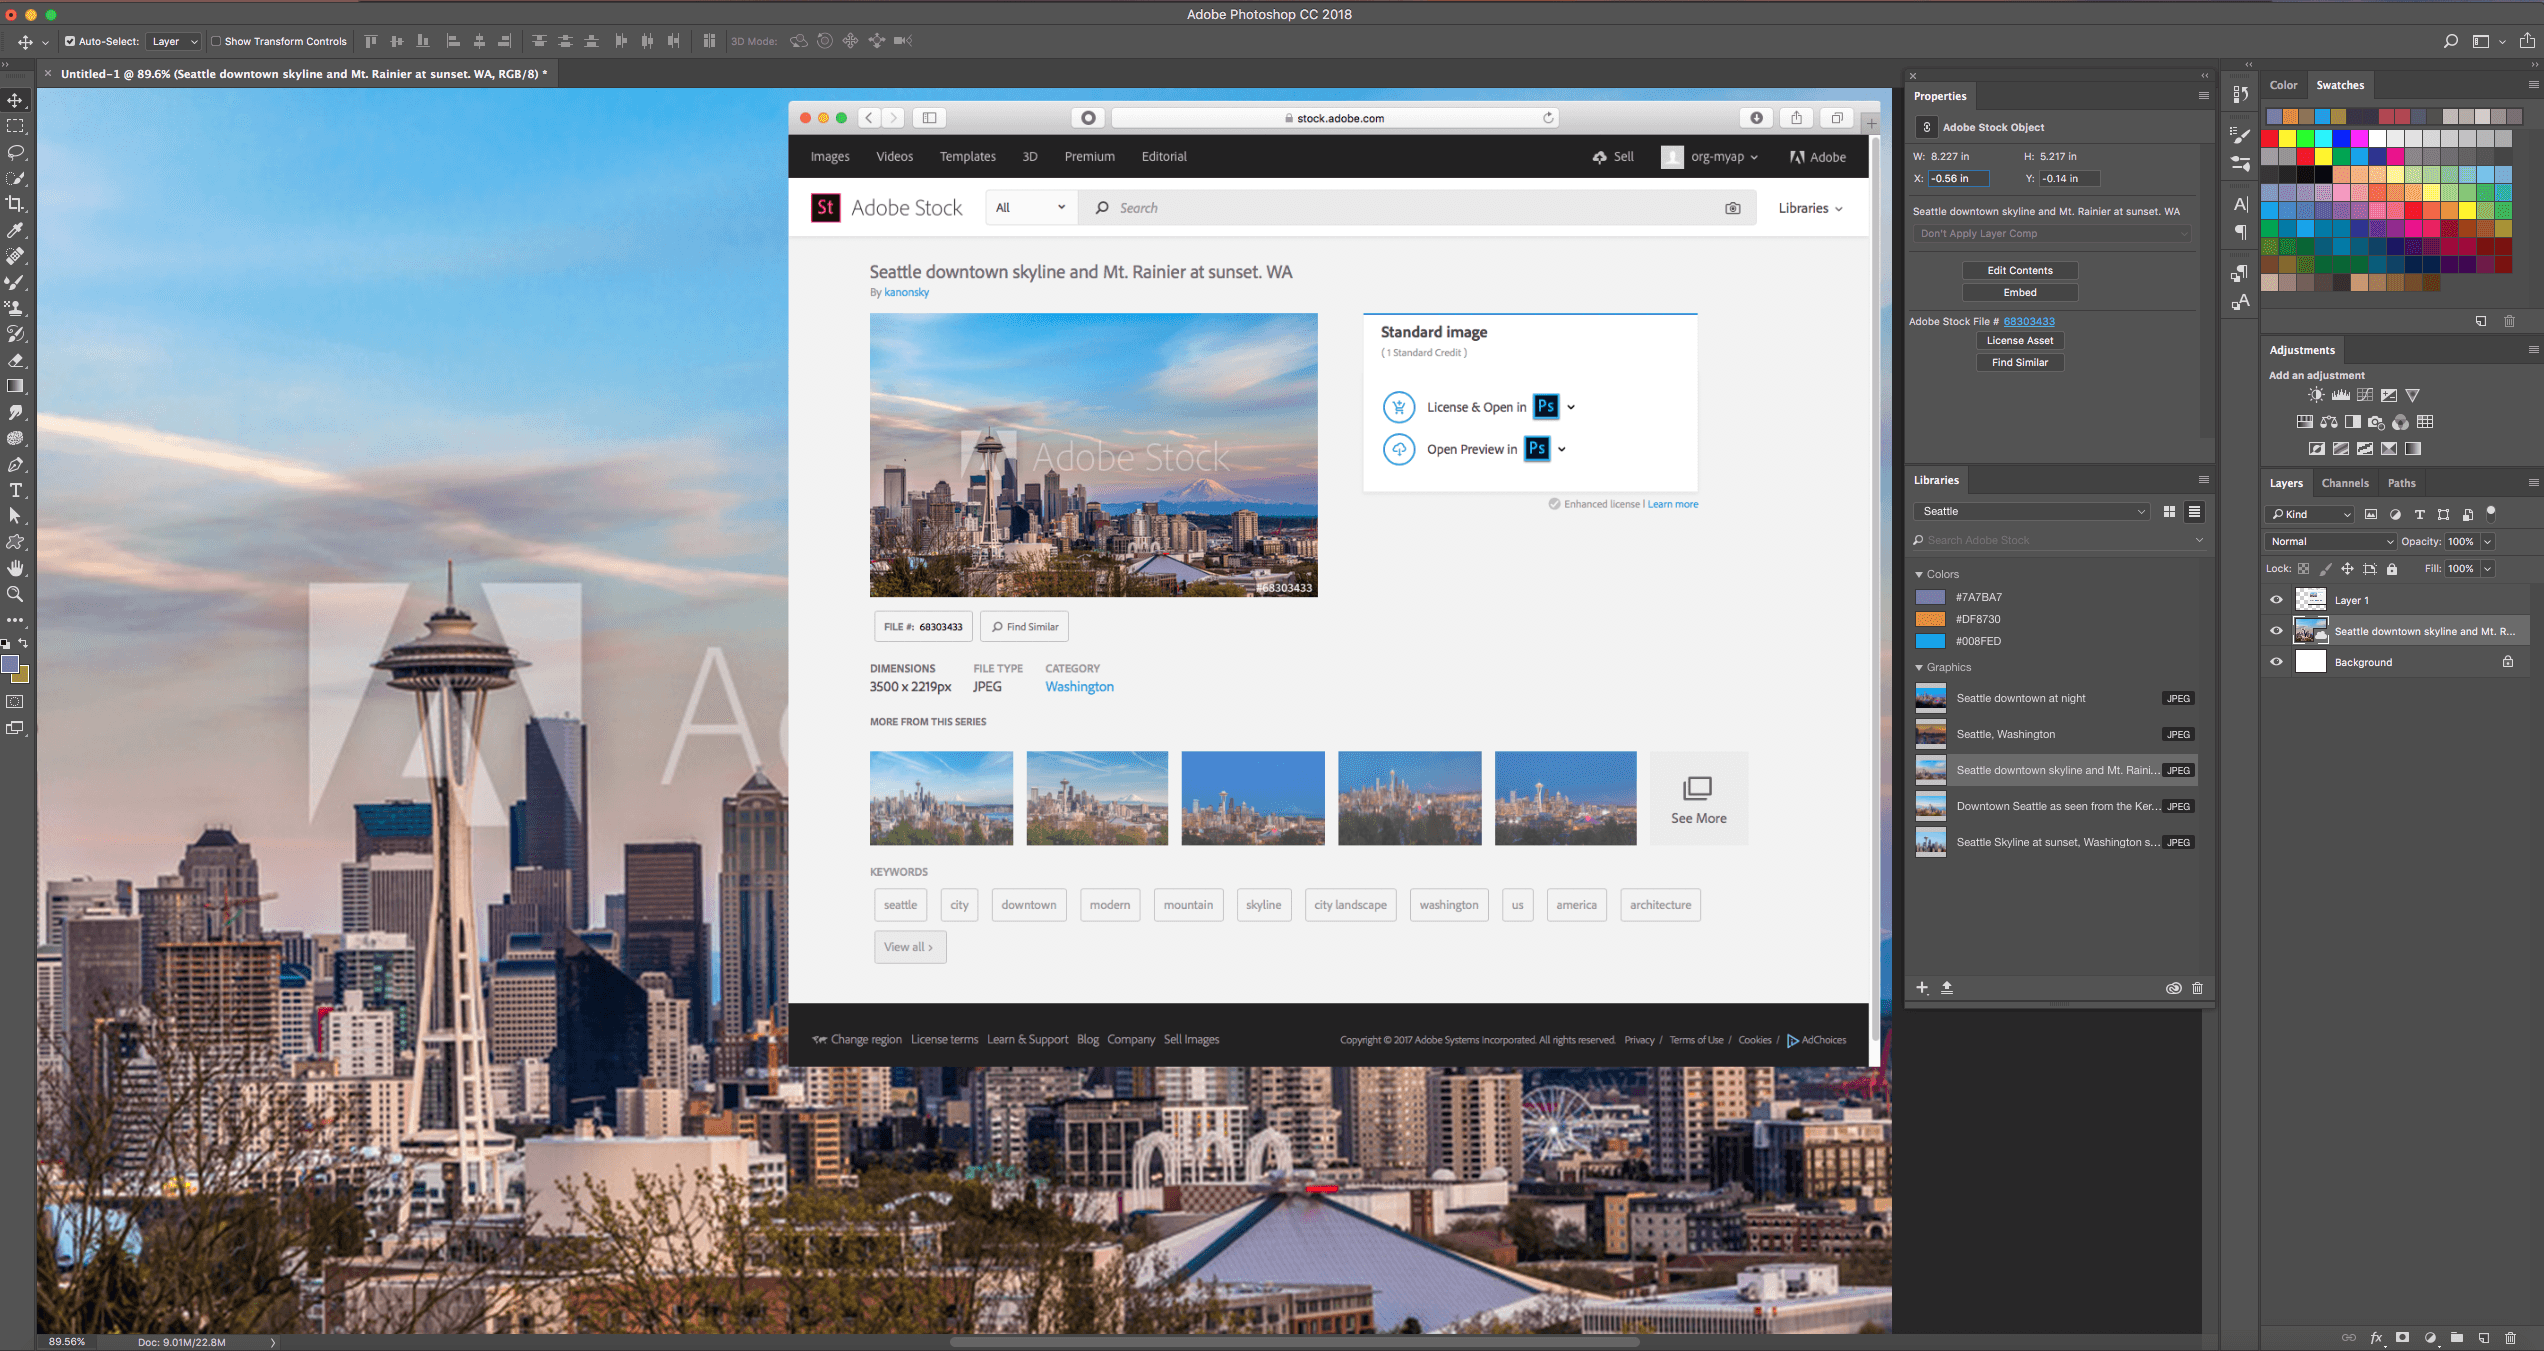Switch to the Channels tab
2544x1351 pixels.
pyautogui.click(x=2345, y=484)
